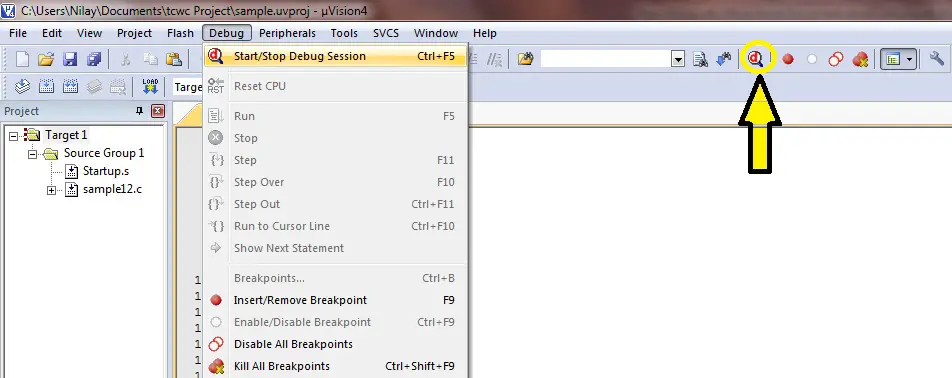Click the Open file folder icon

46,59
